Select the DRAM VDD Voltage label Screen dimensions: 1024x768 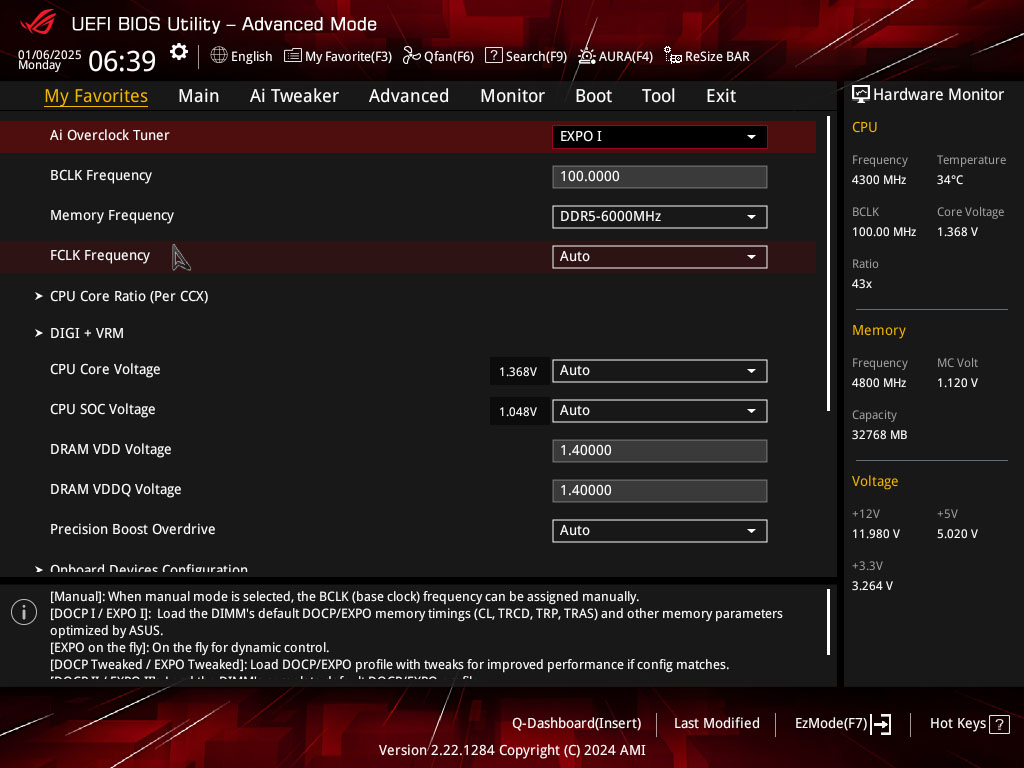(111, 449)
